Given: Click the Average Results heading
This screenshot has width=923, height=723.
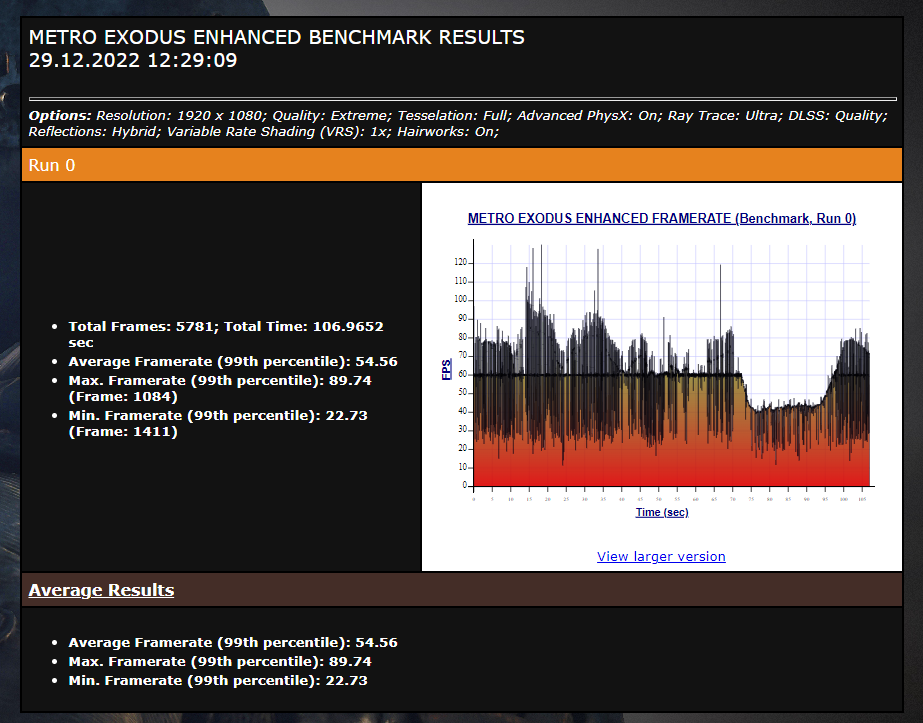Looking at the screenshot, I should 101,590.
